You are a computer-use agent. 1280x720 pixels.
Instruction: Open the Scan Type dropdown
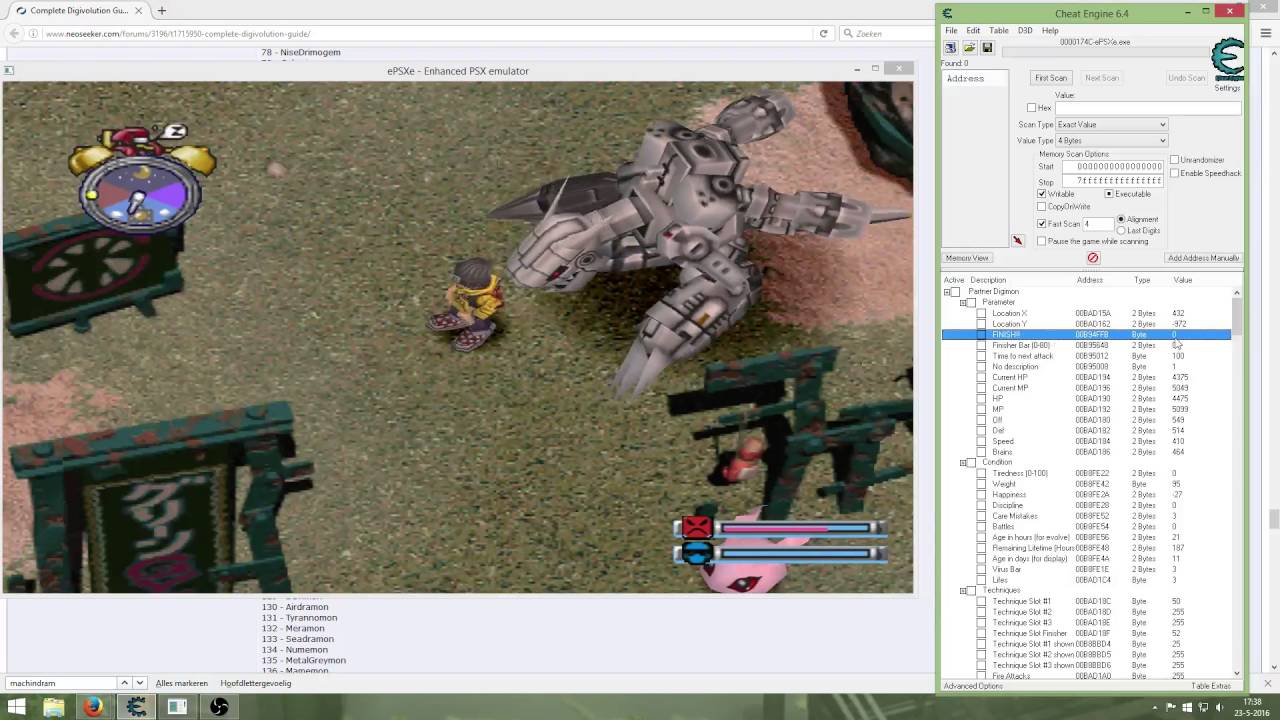tap(1112, 125)
